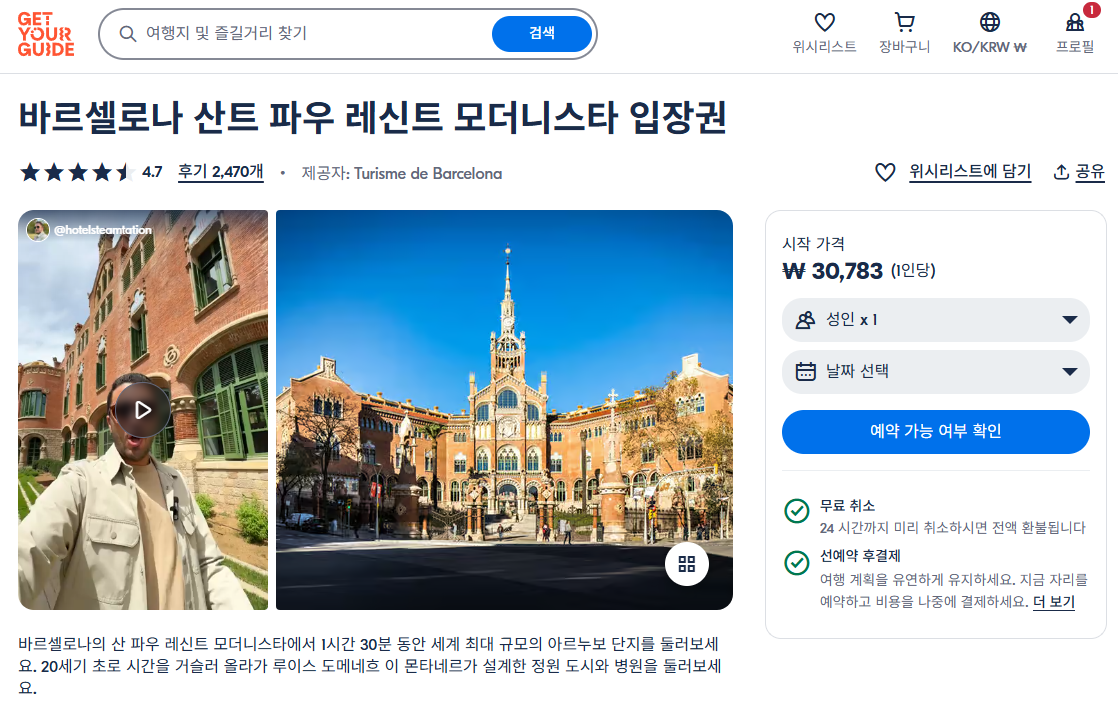Open the shopping cart icon
Image resolution: width=1118 pixels, height=707 pixels.
click(x=904, y=23)
